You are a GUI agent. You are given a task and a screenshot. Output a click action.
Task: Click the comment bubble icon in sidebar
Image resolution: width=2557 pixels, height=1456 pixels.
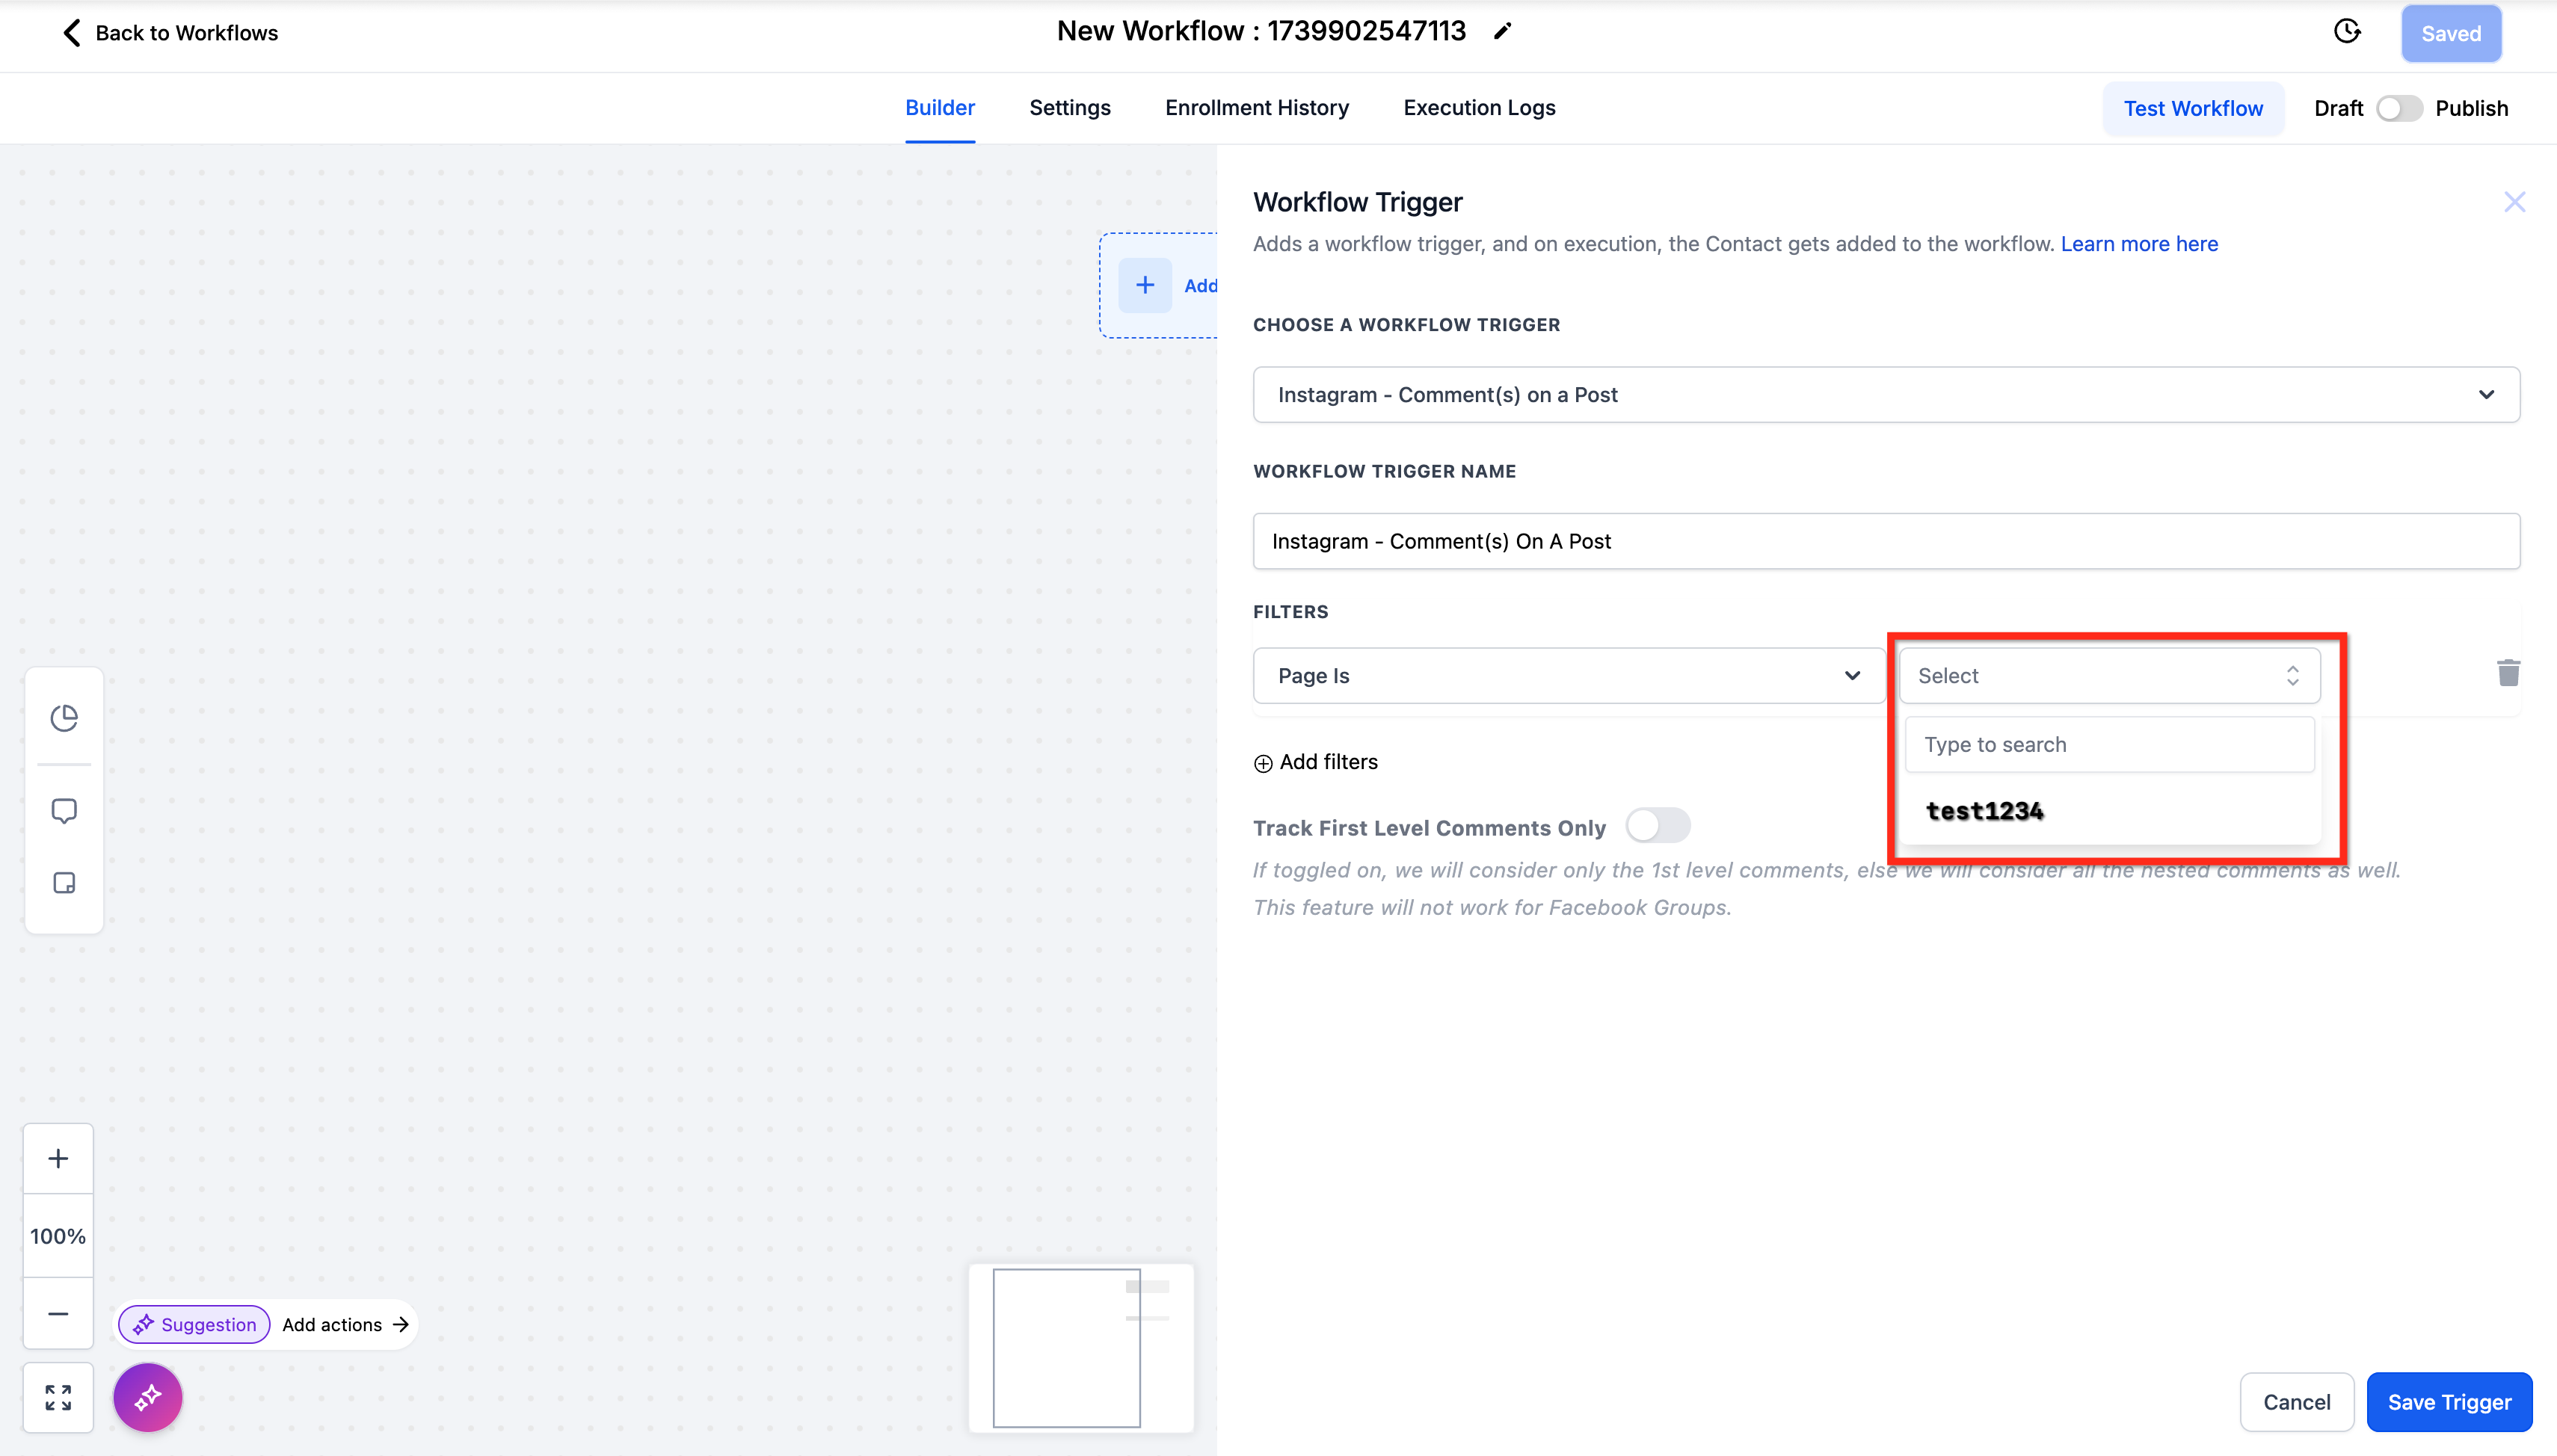tap(64, 810)
